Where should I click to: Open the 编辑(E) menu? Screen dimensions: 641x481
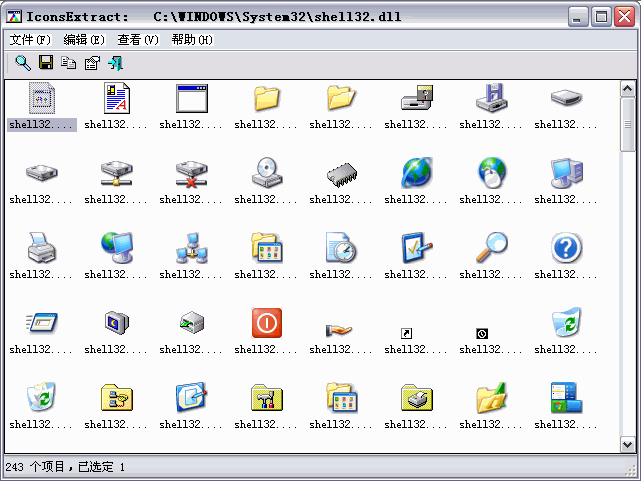click(84, 40)
